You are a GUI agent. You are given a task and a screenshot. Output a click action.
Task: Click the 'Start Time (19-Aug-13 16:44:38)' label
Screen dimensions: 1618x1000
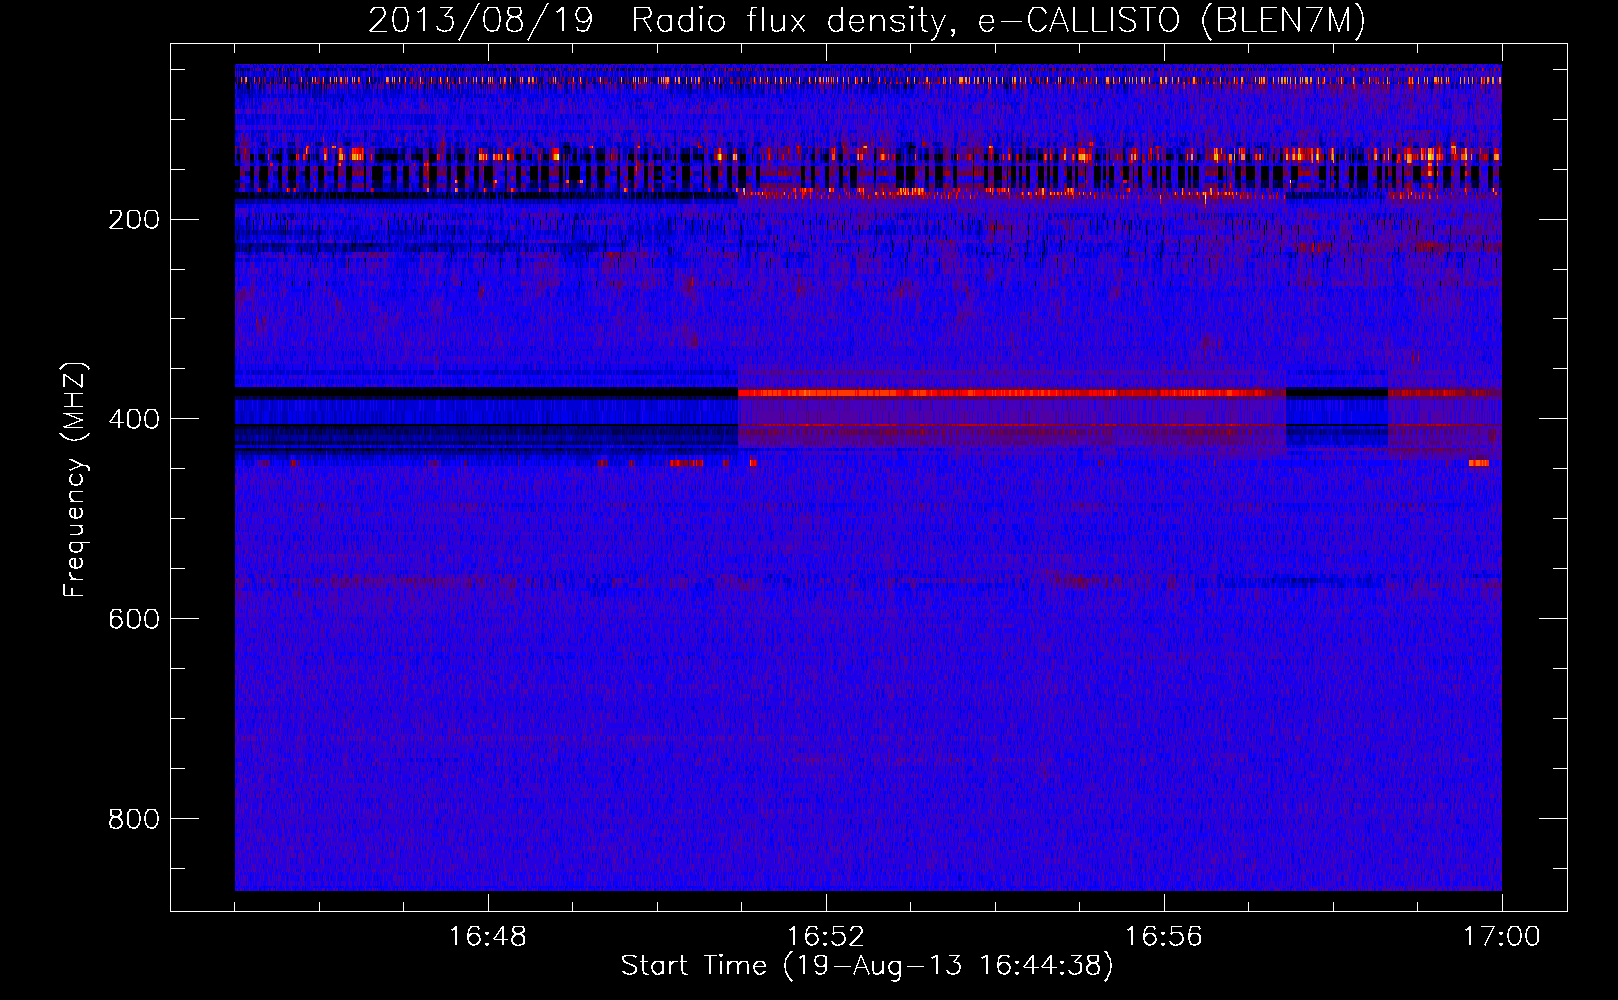coord(867,966)
